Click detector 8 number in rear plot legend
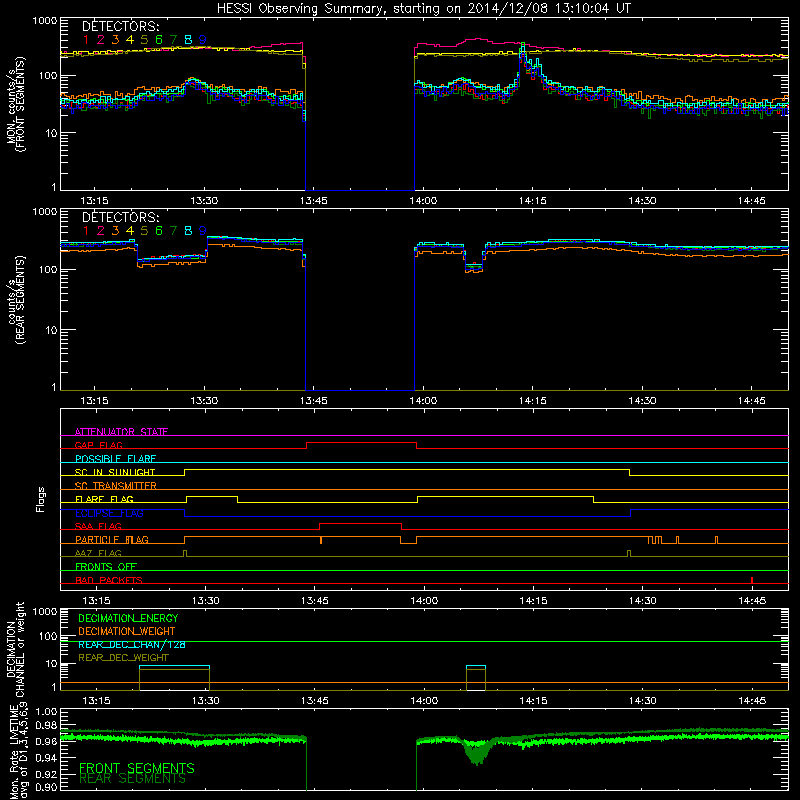The image size is (800, 800). point(188,231)
